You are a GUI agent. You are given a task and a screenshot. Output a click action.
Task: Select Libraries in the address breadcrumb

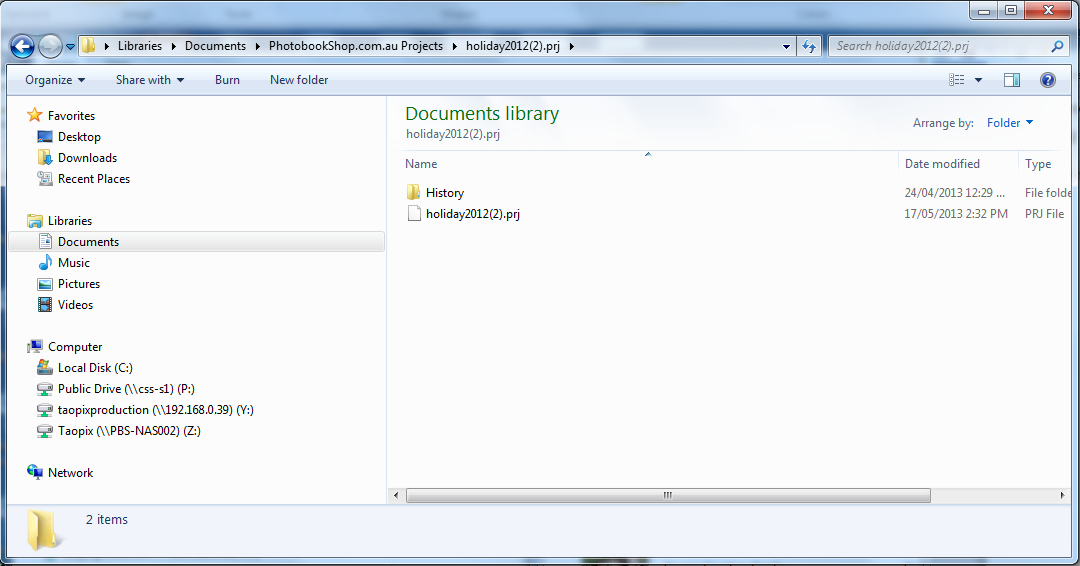pos(140,46)
